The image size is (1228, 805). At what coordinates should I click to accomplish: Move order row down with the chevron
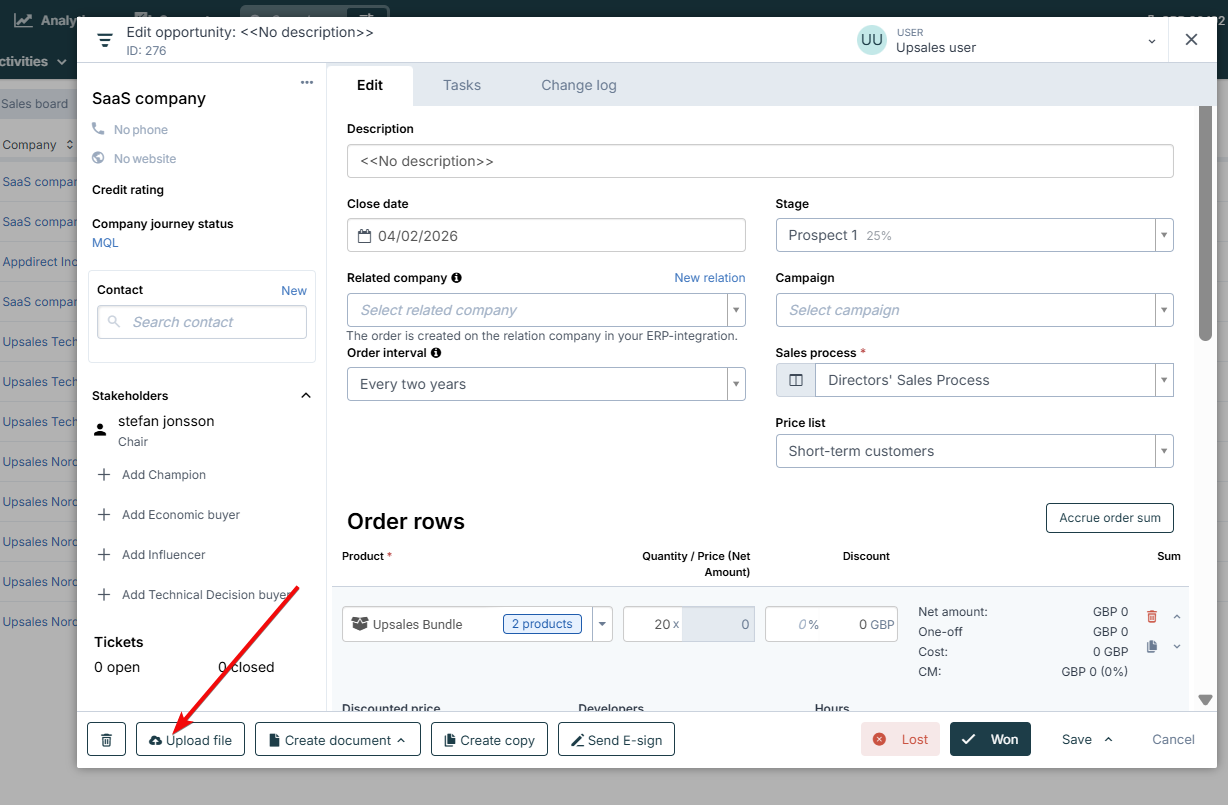[1177, 647]
